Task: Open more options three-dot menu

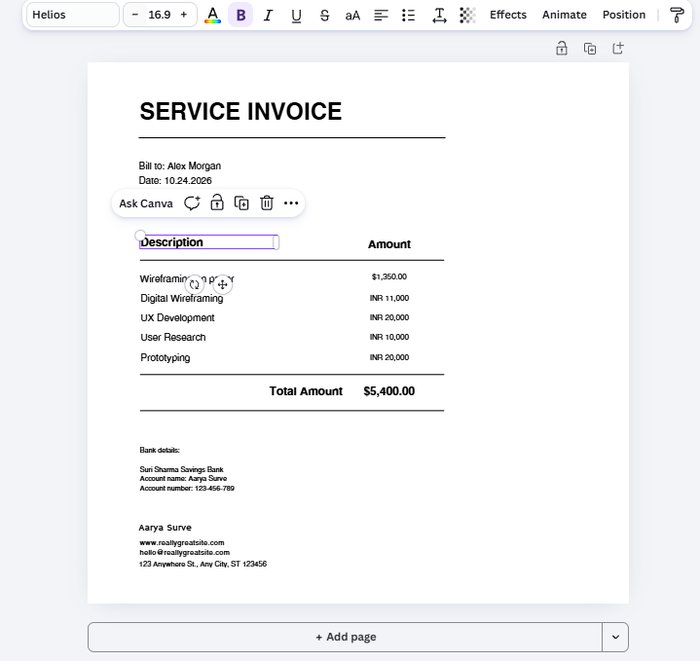Action: [x=291, y=203]
